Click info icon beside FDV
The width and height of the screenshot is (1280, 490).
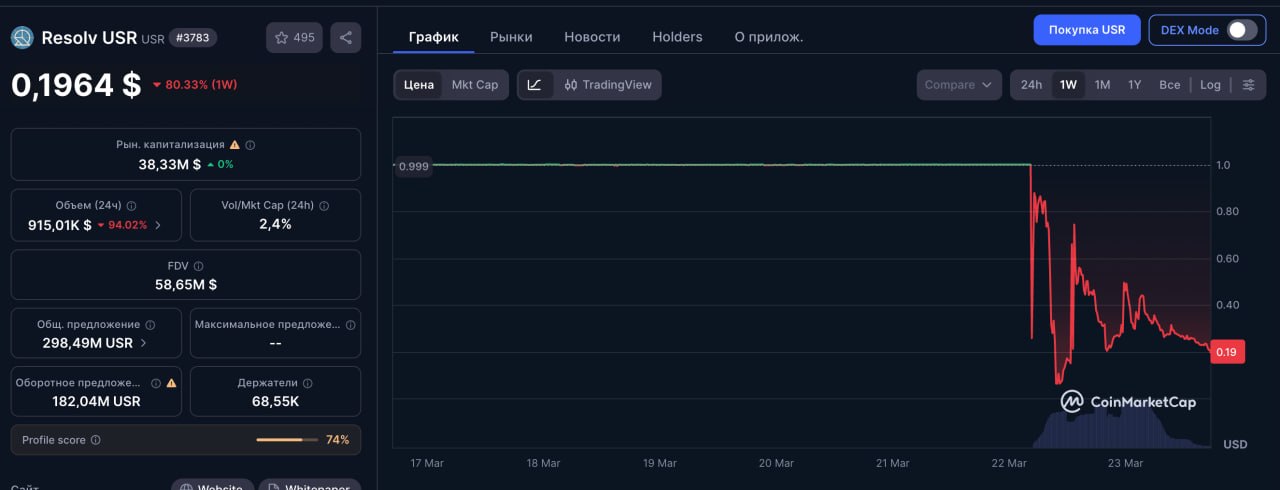[198, 266]
